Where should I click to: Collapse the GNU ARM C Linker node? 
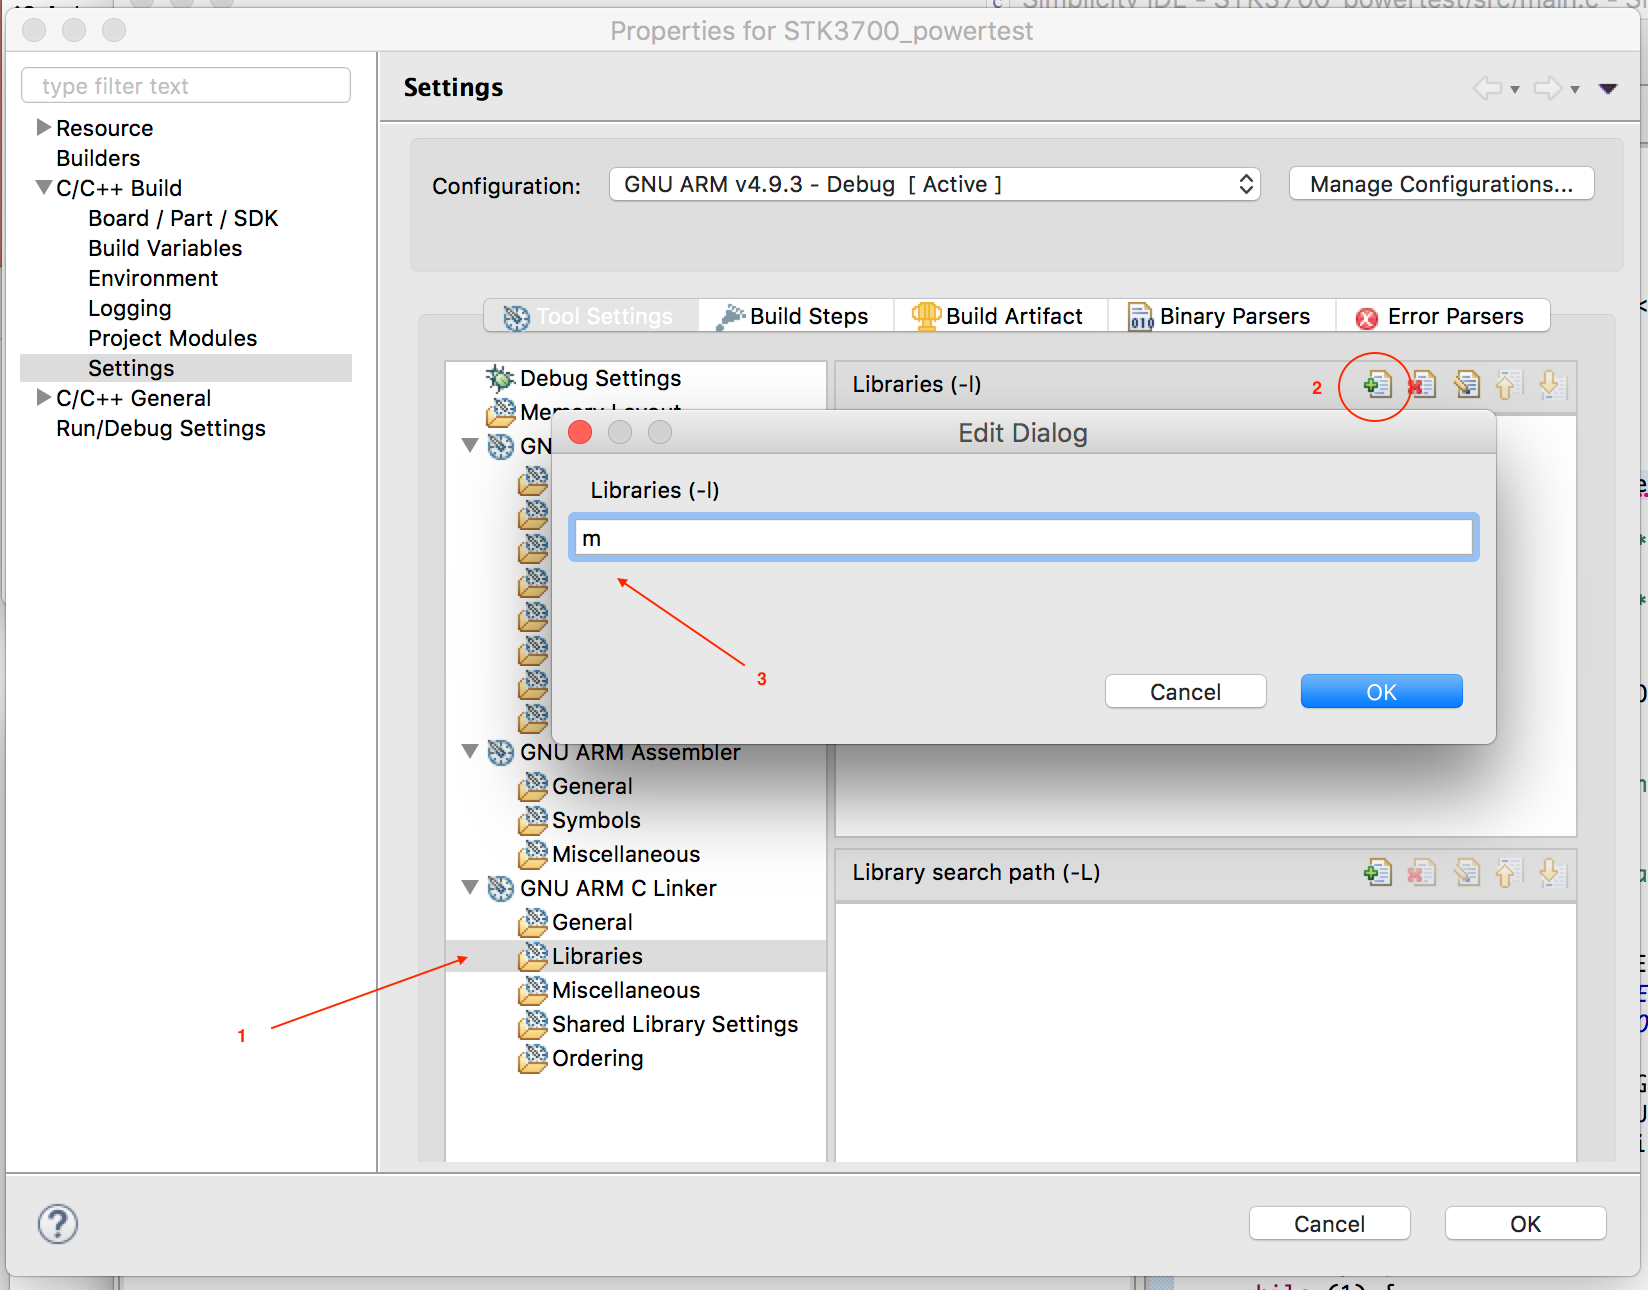click(469, 888)
